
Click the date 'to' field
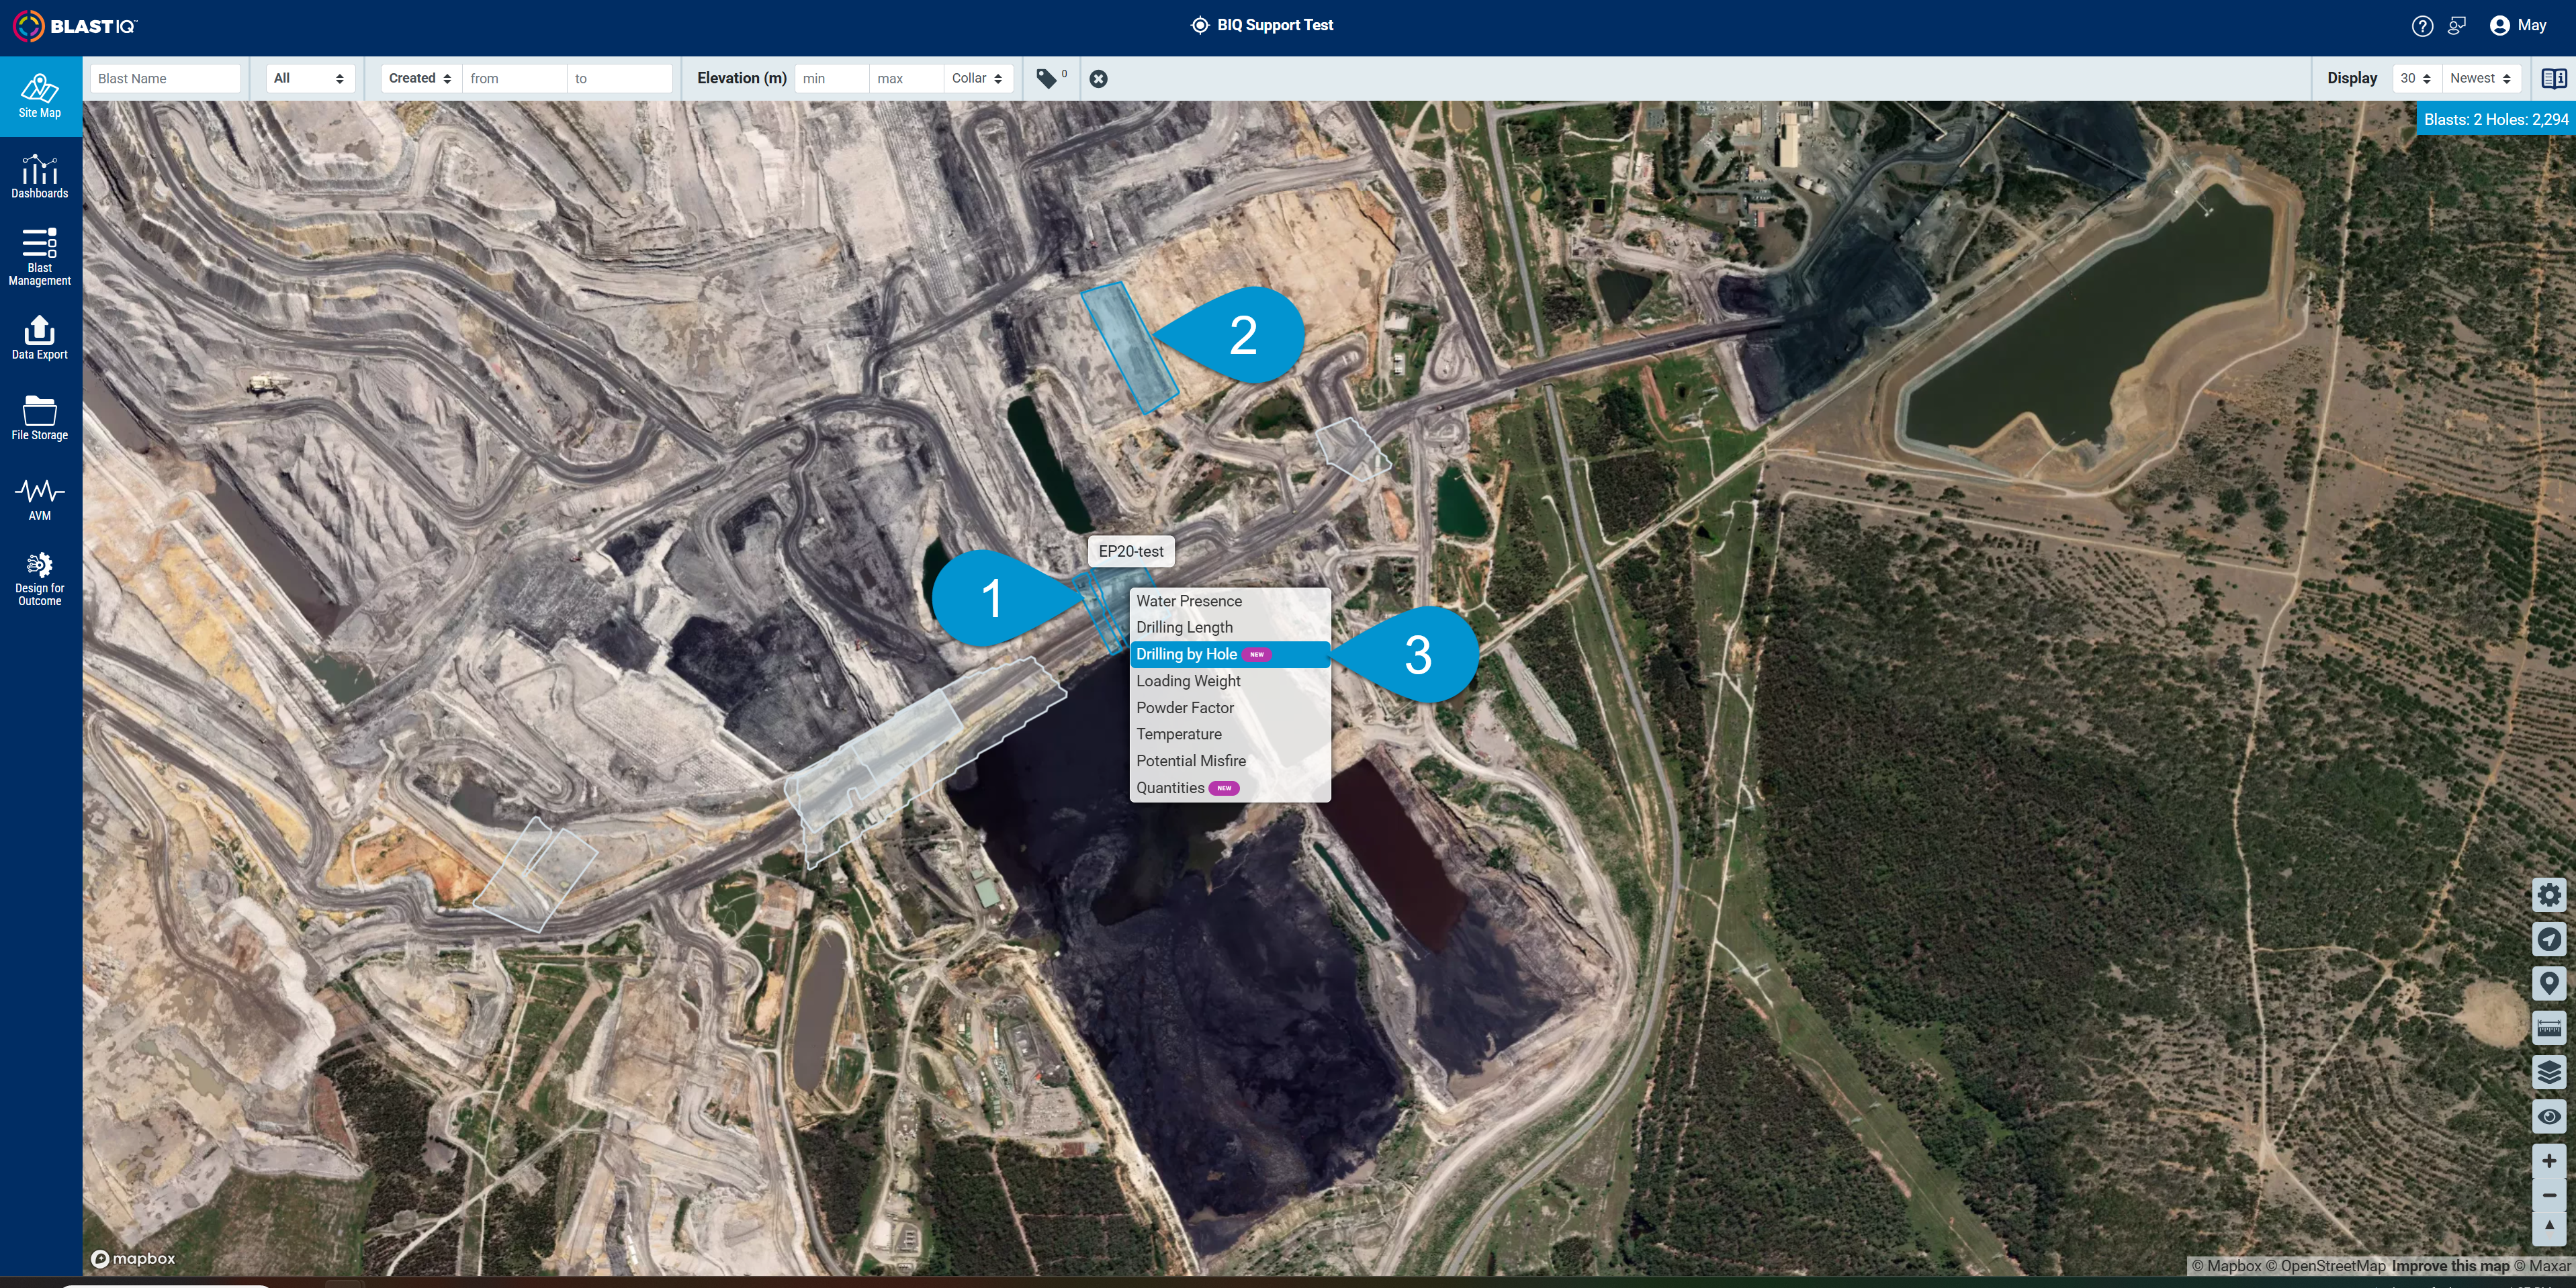(x=619, y=78)
